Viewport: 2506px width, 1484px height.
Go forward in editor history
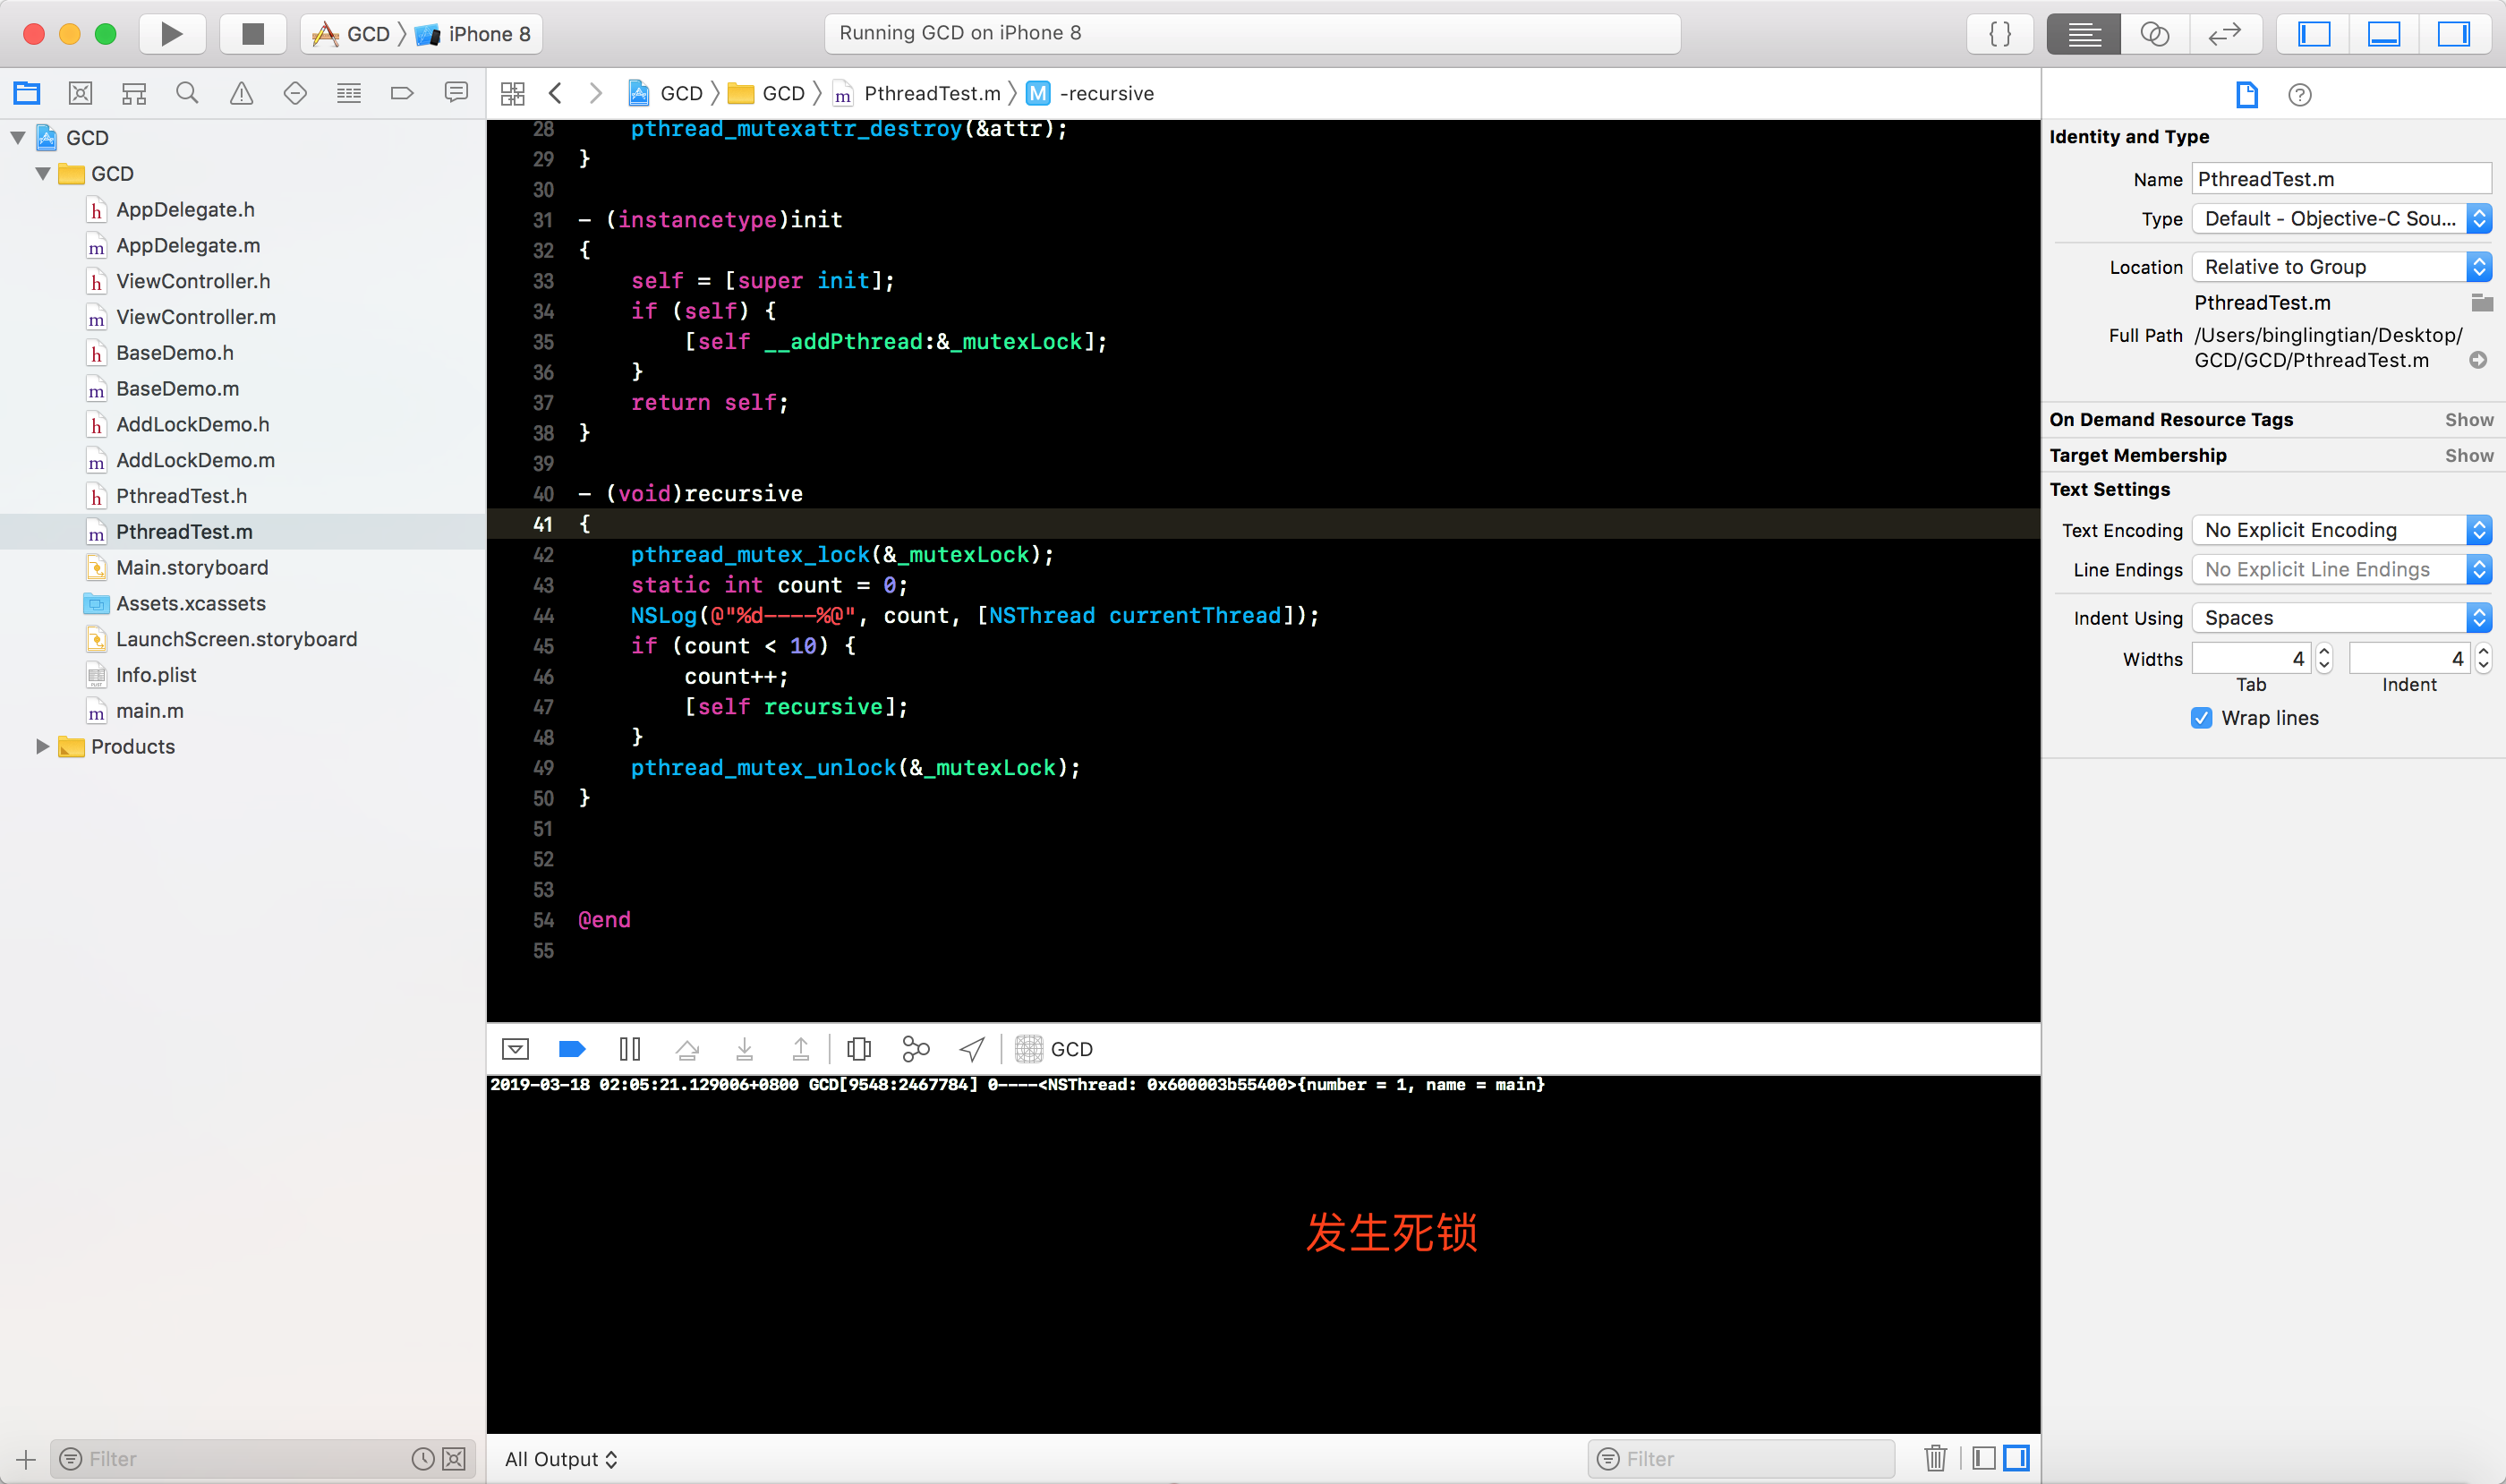tap(596, 93)
